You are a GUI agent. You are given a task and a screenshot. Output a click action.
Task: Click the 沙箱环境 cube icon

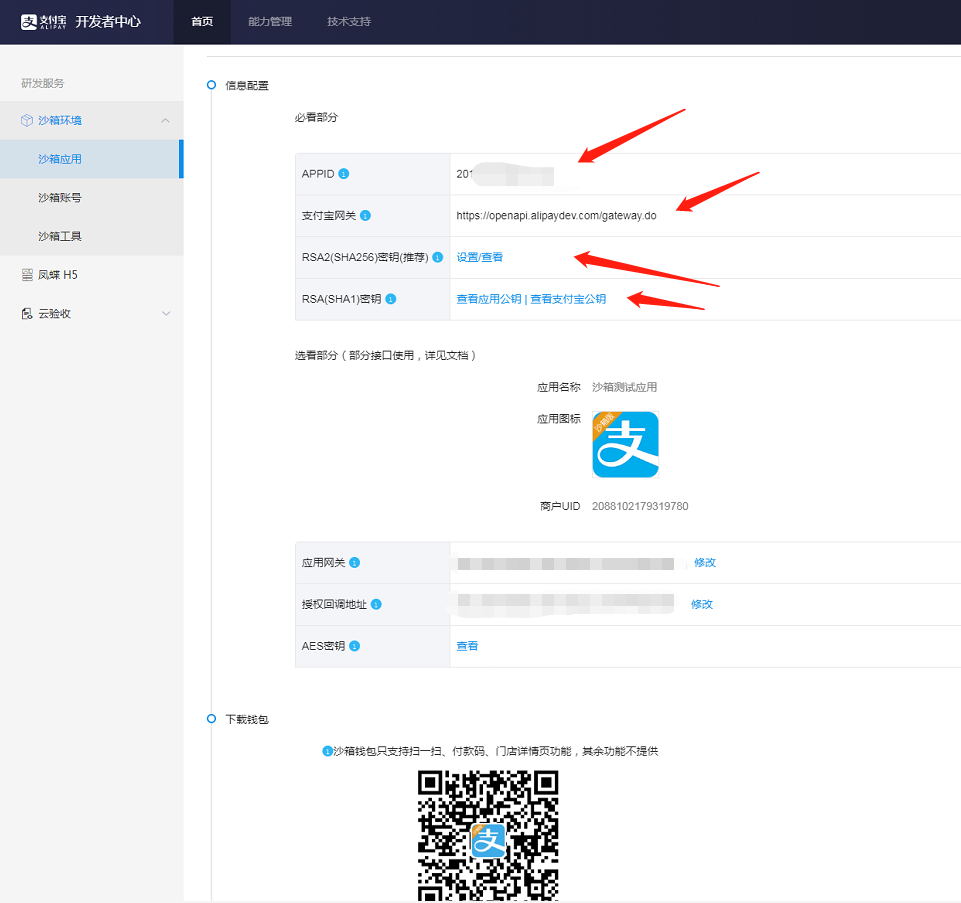click(x=27, y=120)
